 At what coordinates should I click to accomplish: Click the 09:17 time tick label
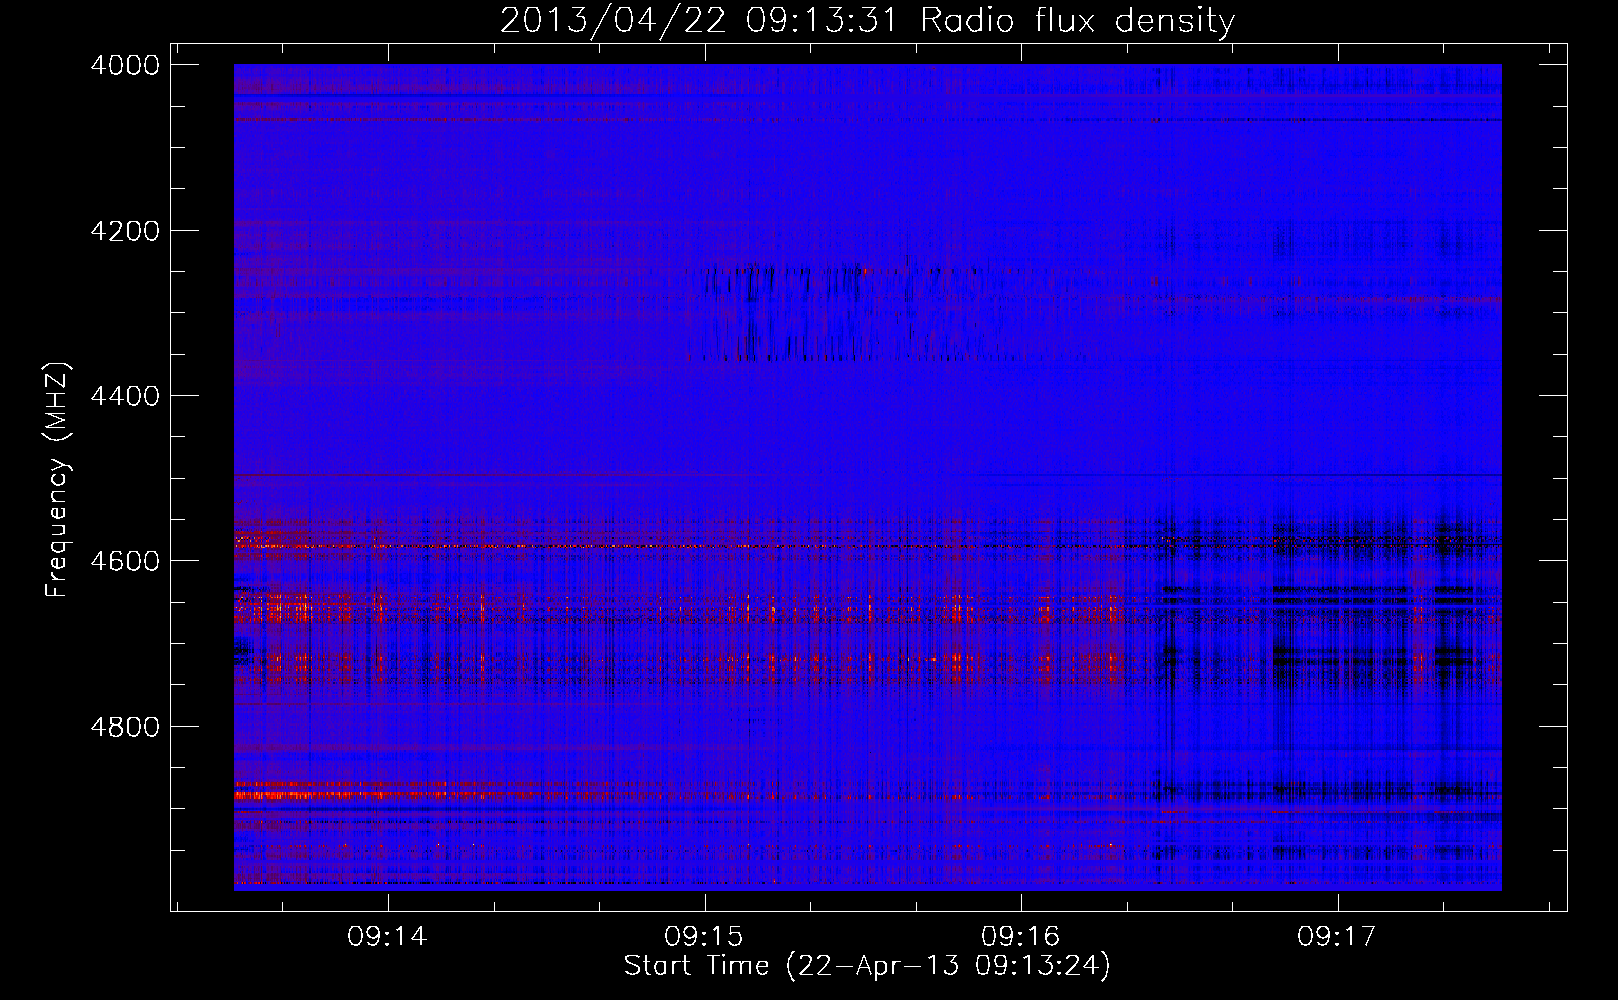[1337, 937]
